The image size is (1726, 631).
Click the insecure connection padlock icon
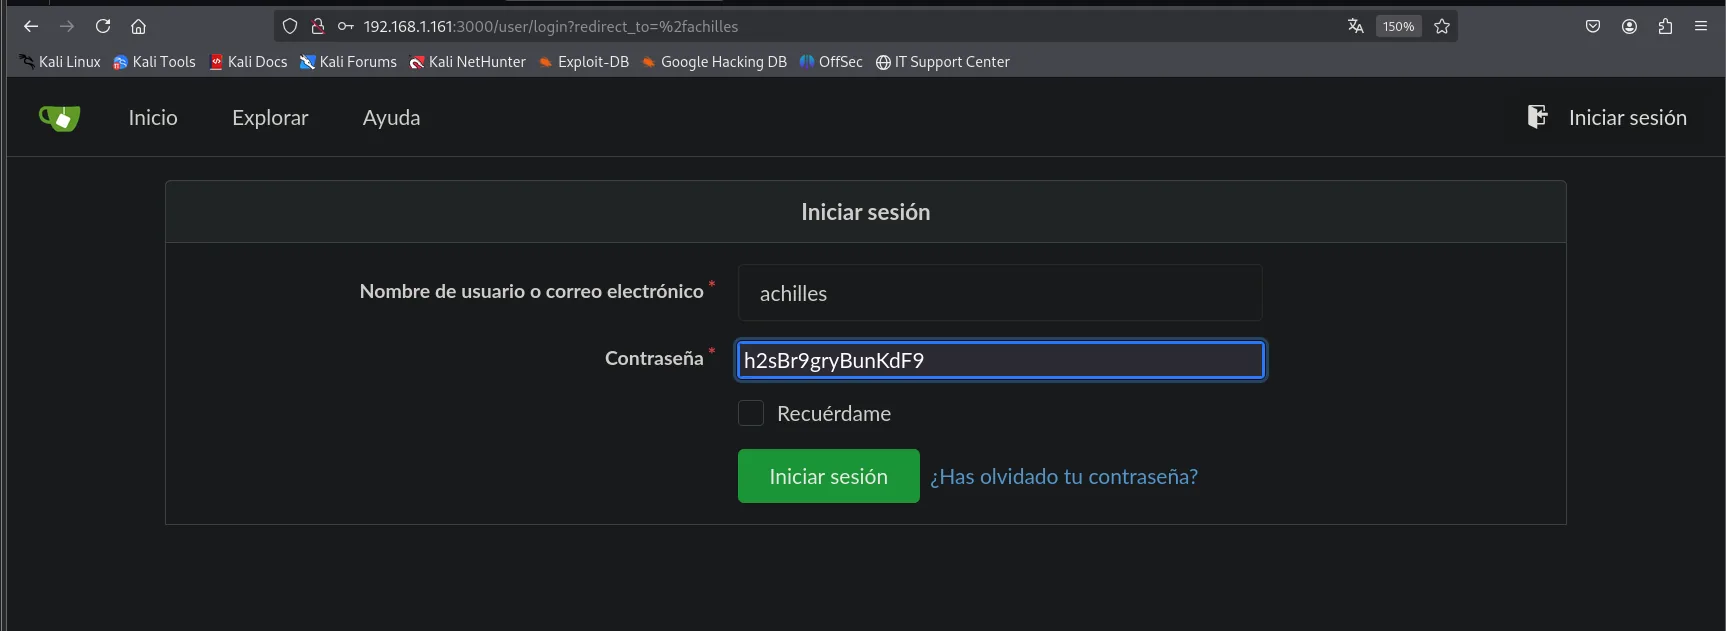click(318, 27)
